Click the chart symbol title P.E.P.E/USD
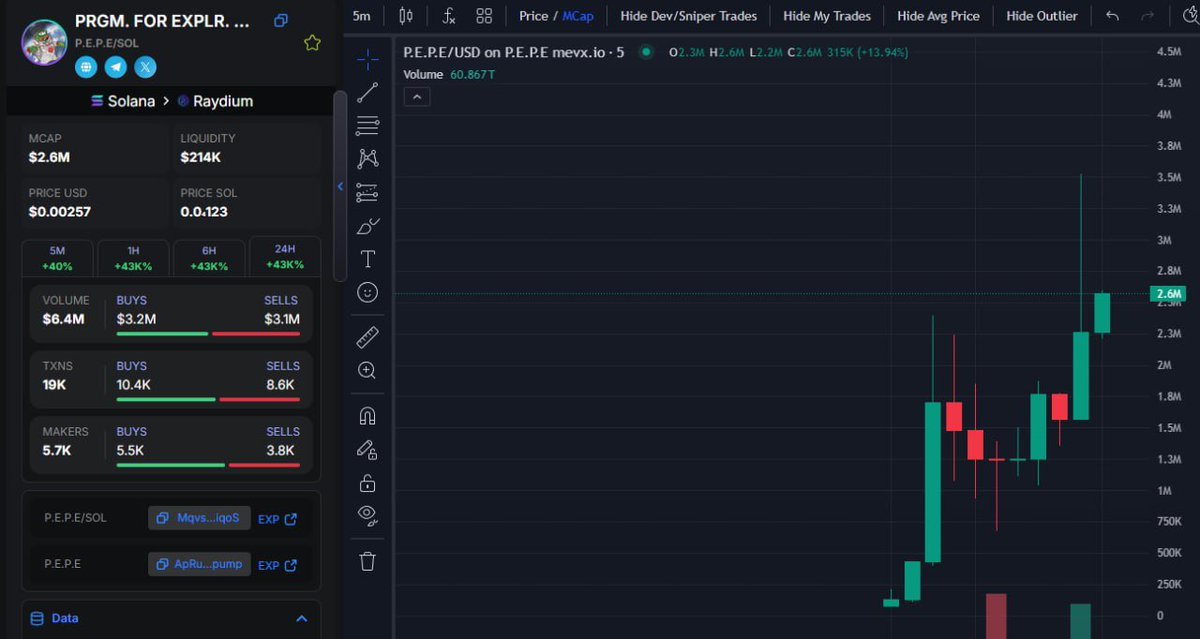Image resolution: width=1200 pixels, height=639 pixels. coord(513,52)
